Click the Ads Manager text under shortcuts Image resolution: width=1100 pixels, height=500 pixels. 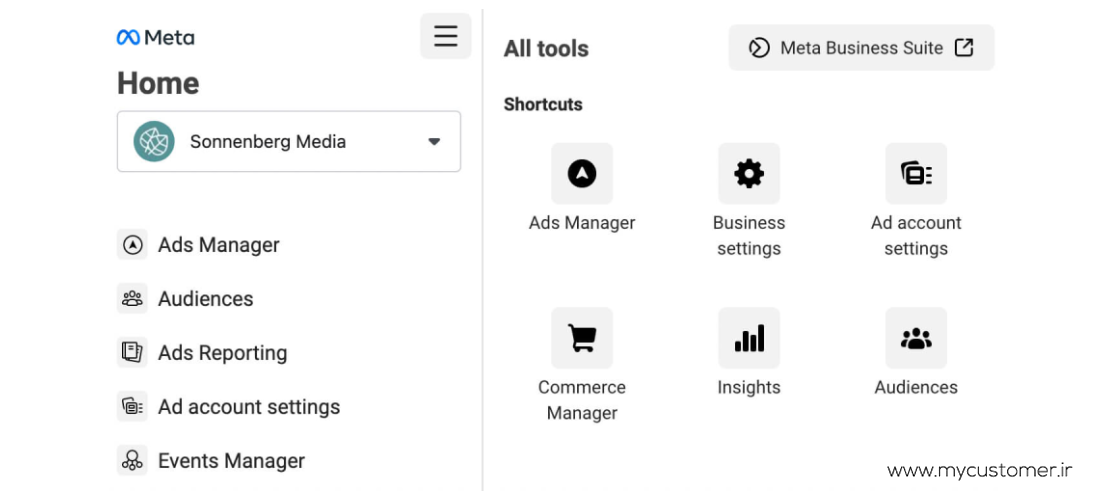coord(582,223)
